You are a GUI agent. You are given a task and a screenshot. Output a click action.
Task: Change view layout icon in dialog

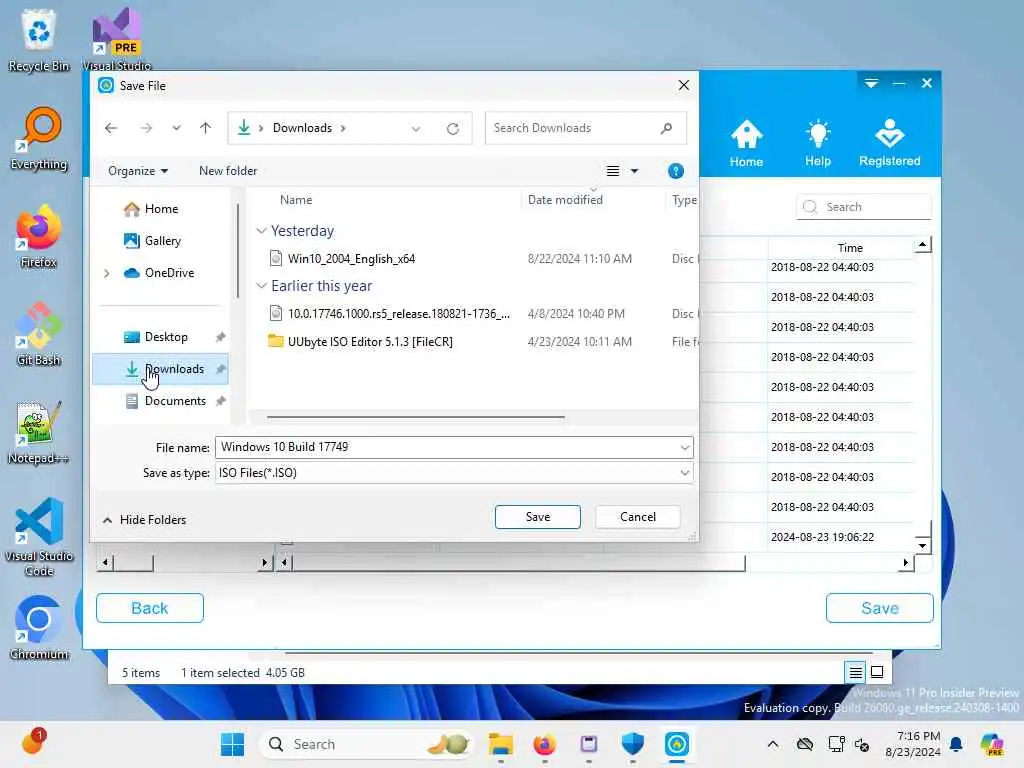613,171
